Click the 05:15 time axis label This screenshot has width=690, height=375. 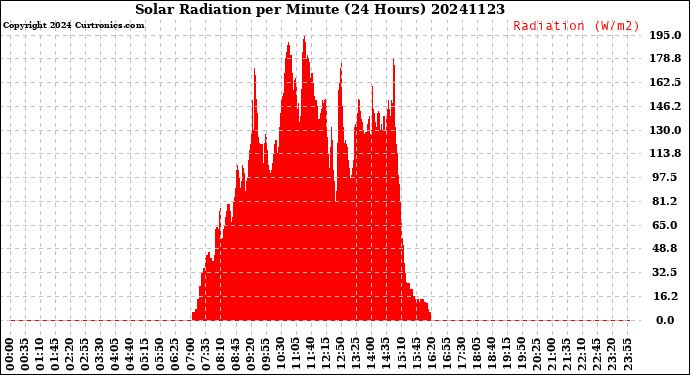click(x=145, y=355)
